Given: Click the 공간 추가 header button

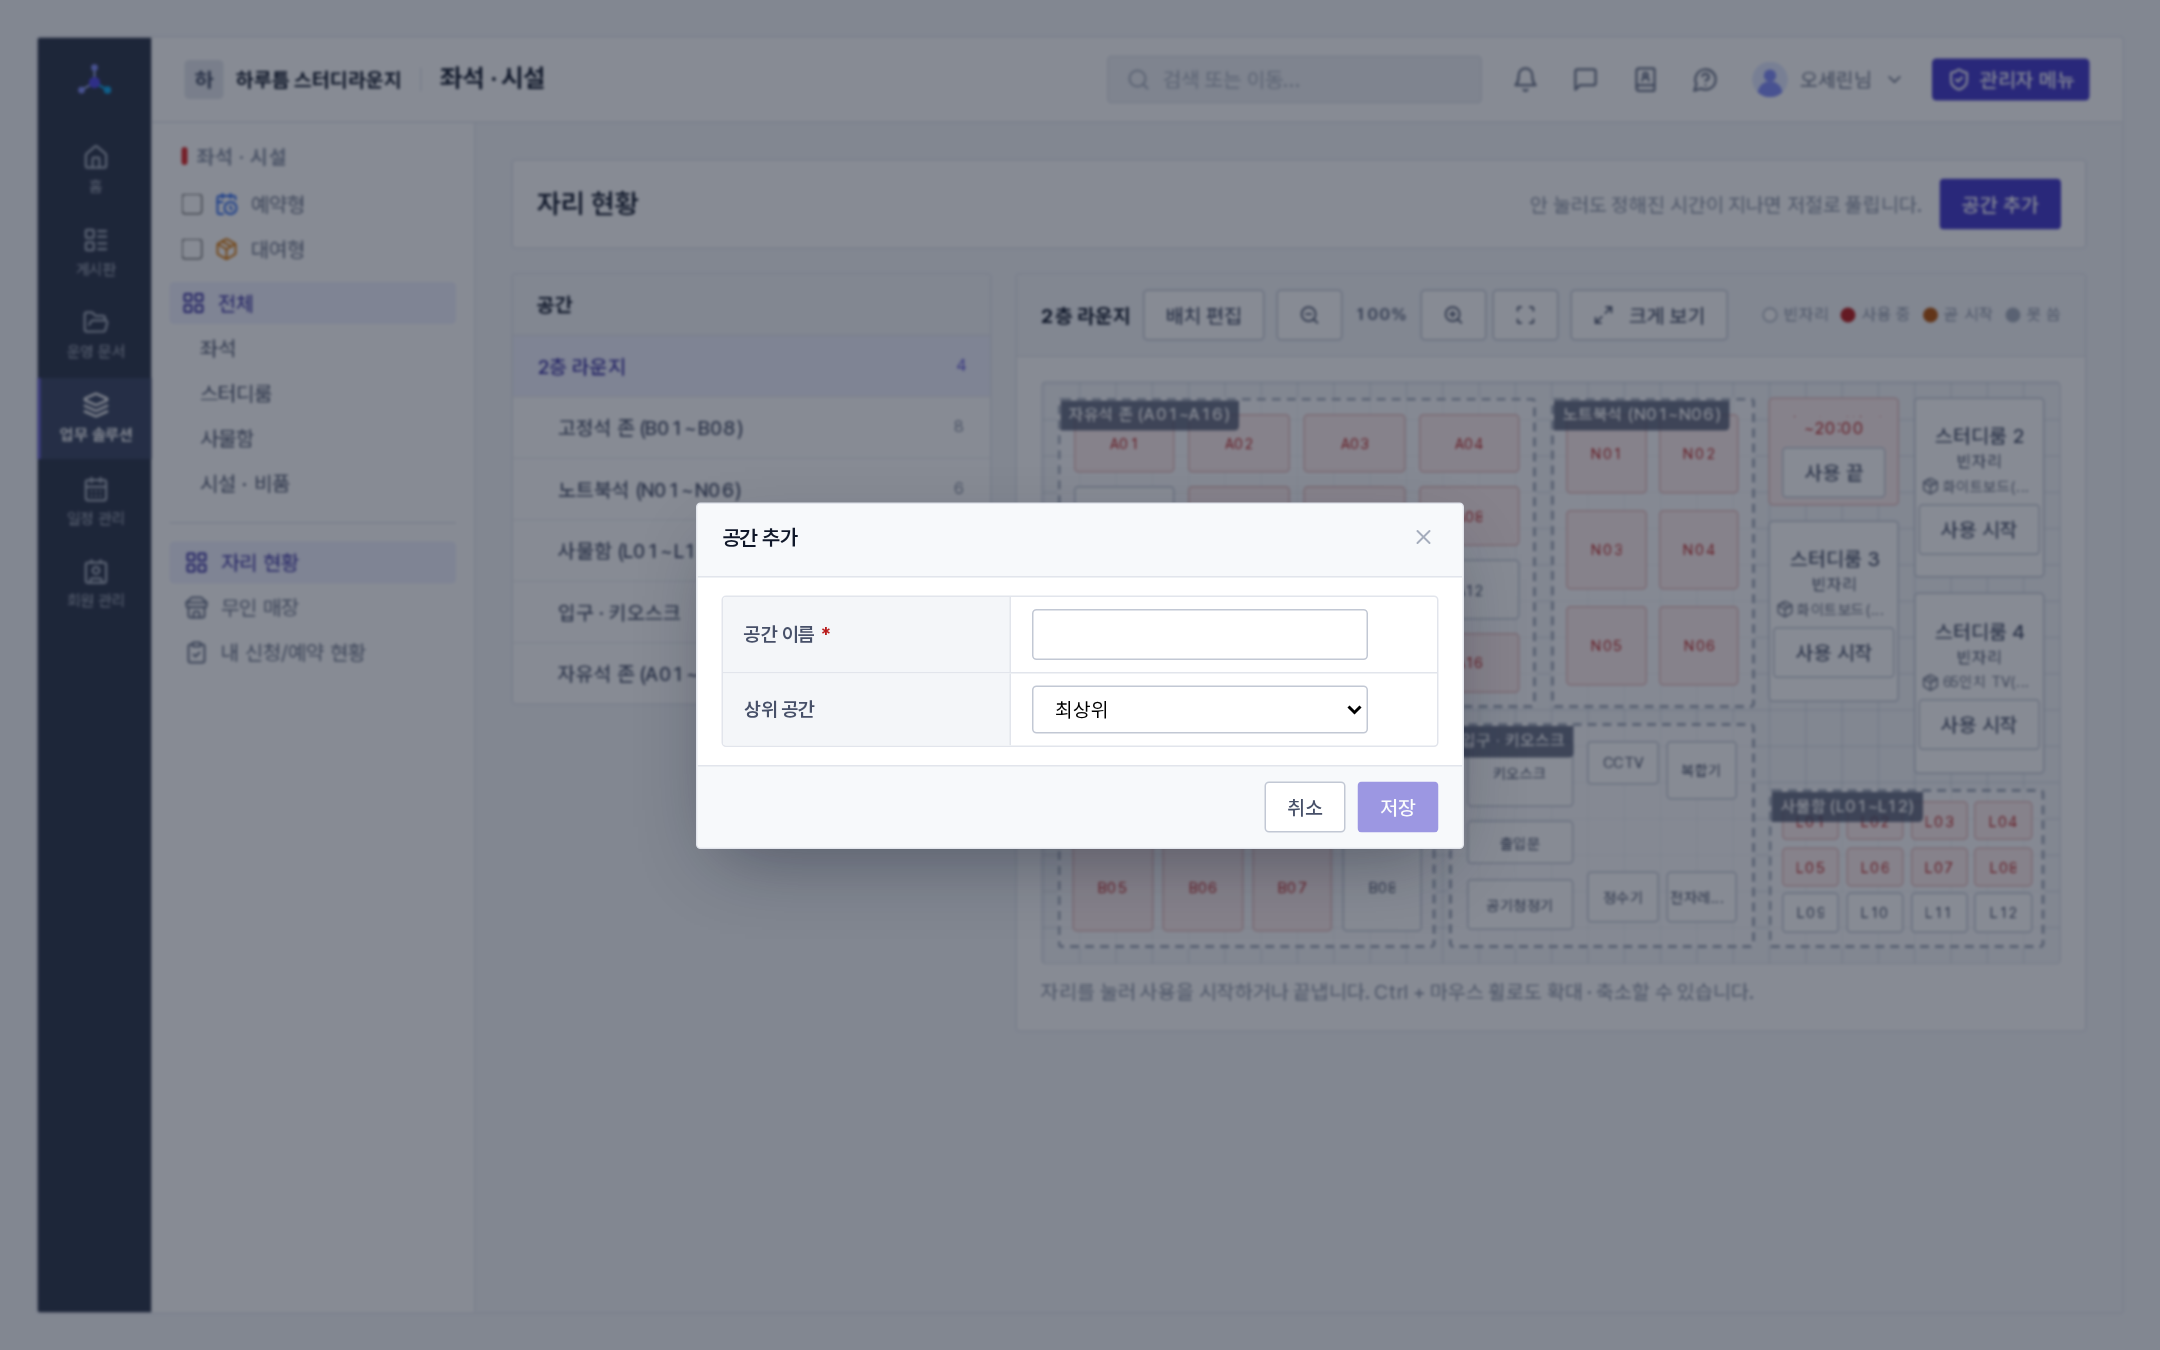Looking at the screenshot, I should (x=1999, y=204).
